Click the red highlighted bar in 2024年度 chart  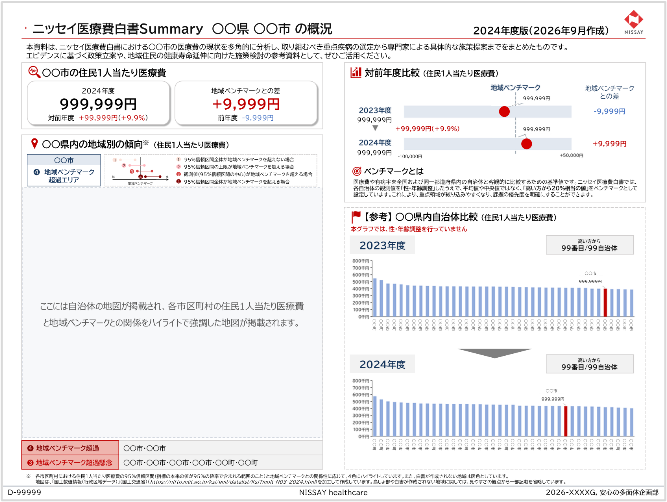pos(565,421)
